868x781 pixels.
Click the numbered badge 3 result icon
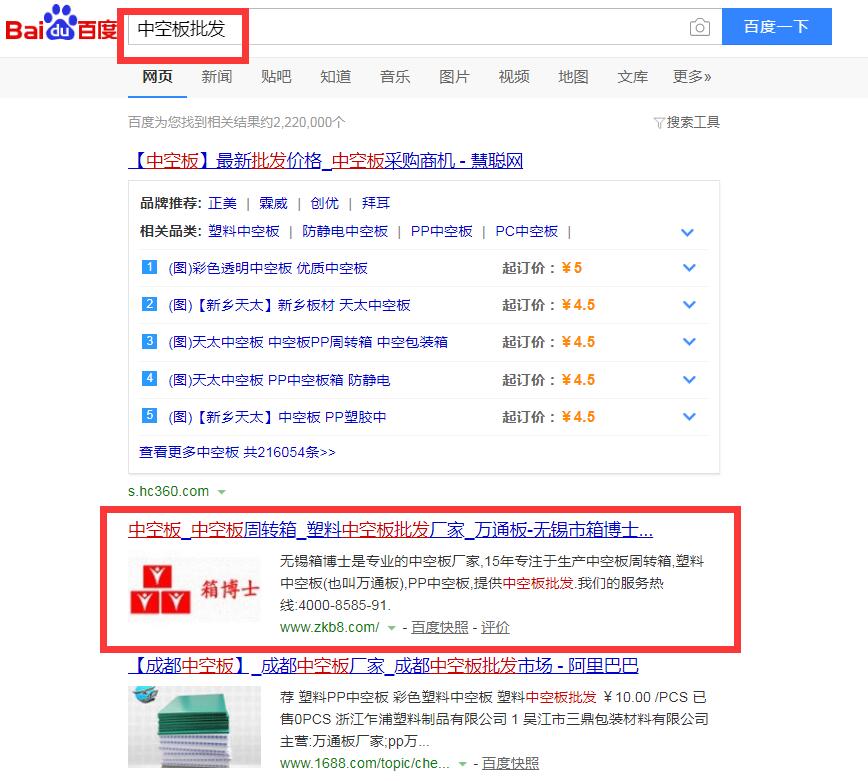149,341
